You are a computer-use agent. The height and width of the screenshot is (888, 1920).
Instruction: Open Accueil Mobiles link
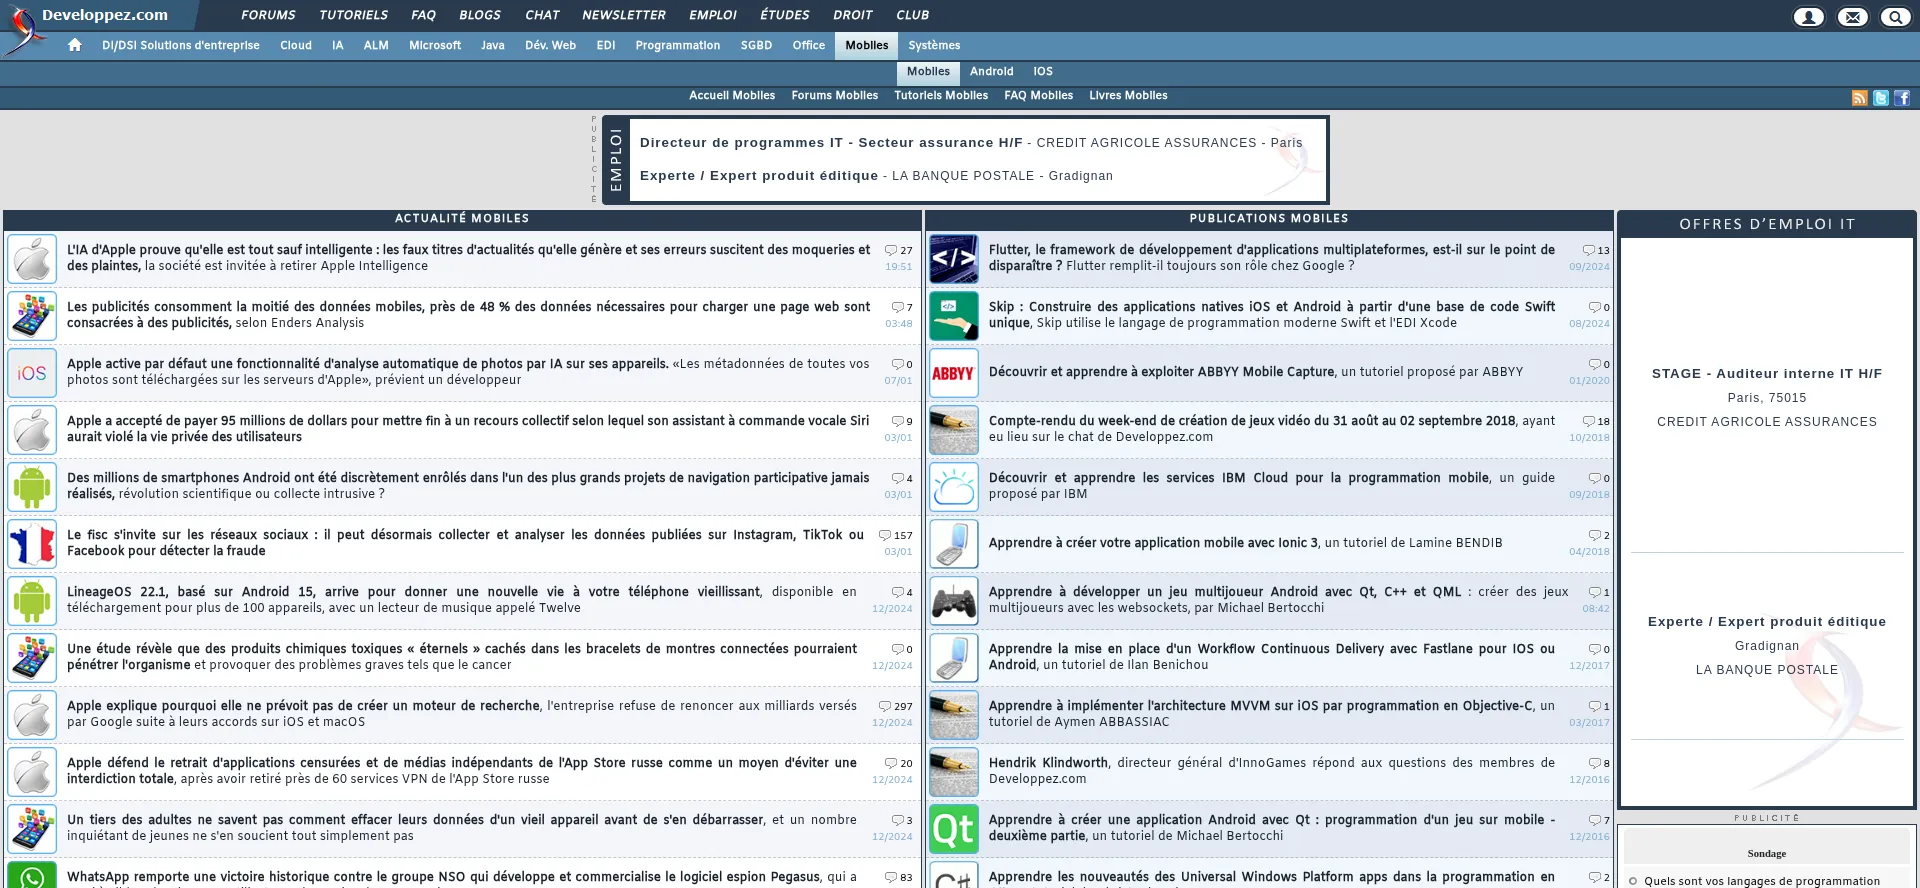pos(732,95)
